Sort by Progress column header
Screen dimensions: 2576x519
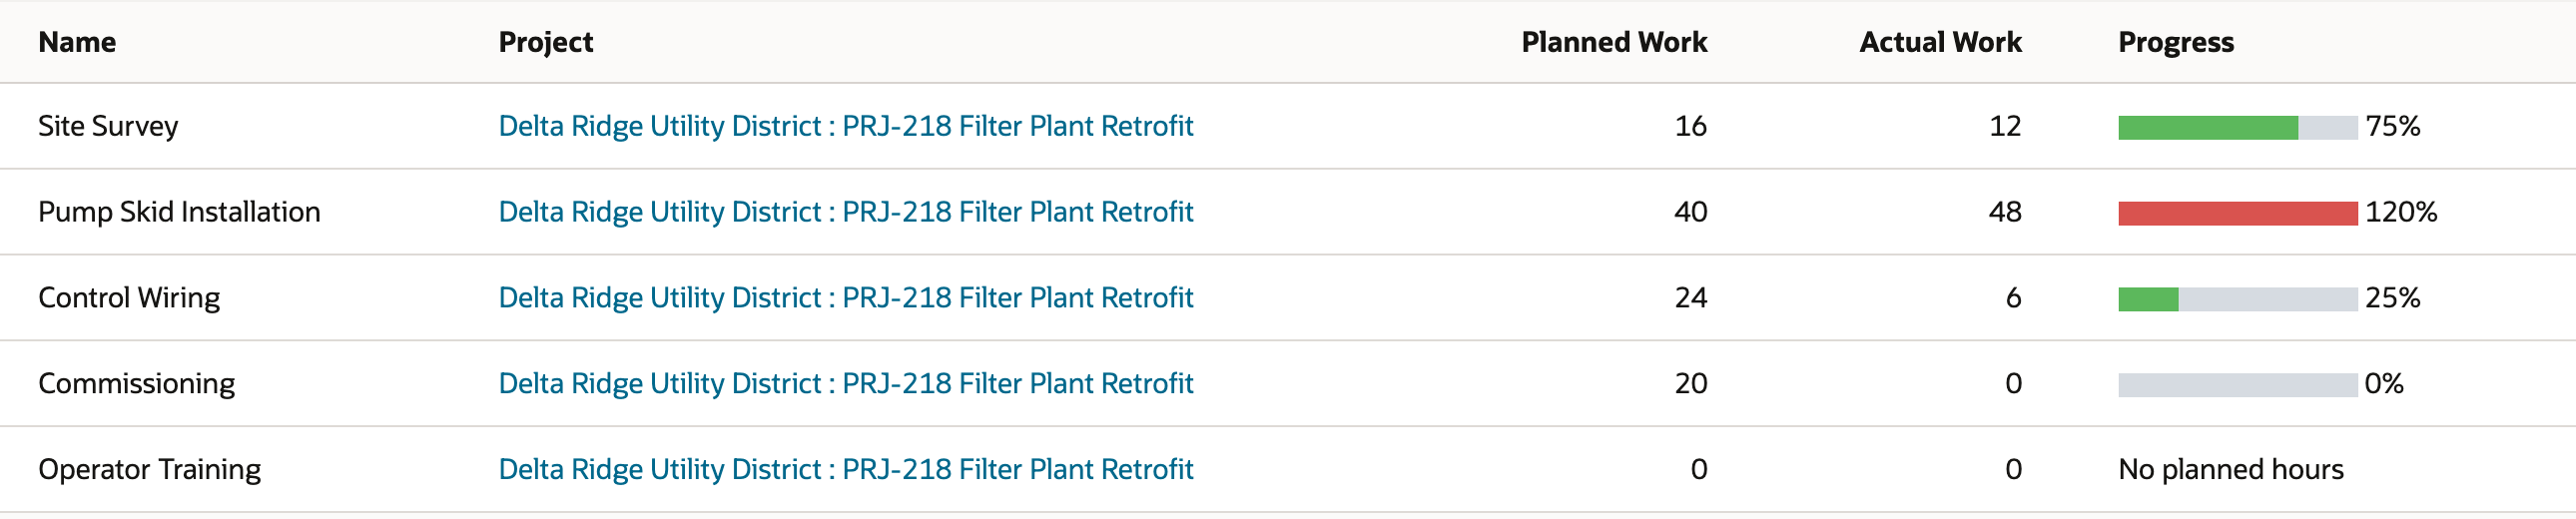2176,42
